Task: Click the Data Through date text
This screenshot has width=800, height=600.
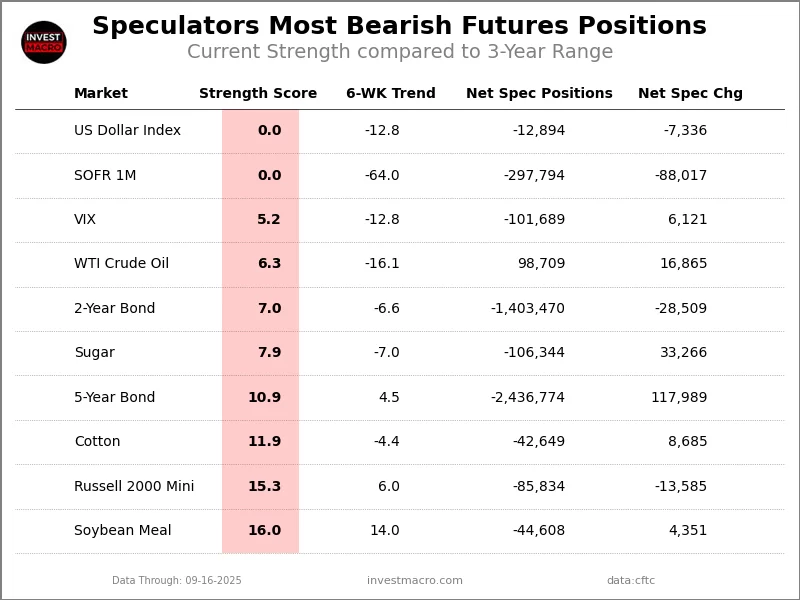Action: point(177,581)
